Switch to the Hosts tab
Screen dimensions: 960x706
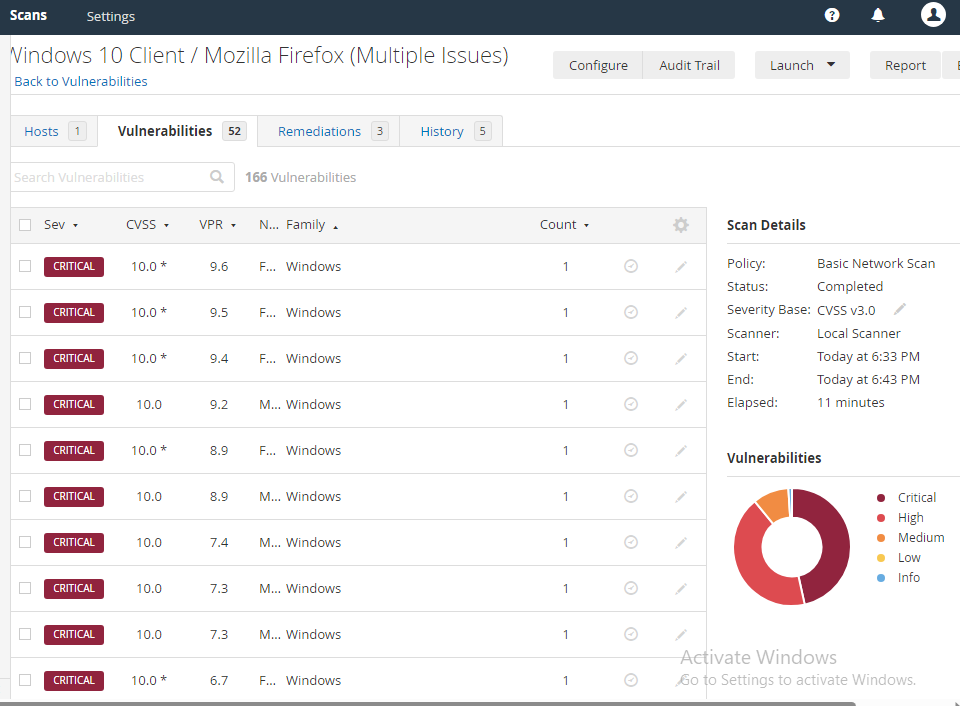point(54,131)
